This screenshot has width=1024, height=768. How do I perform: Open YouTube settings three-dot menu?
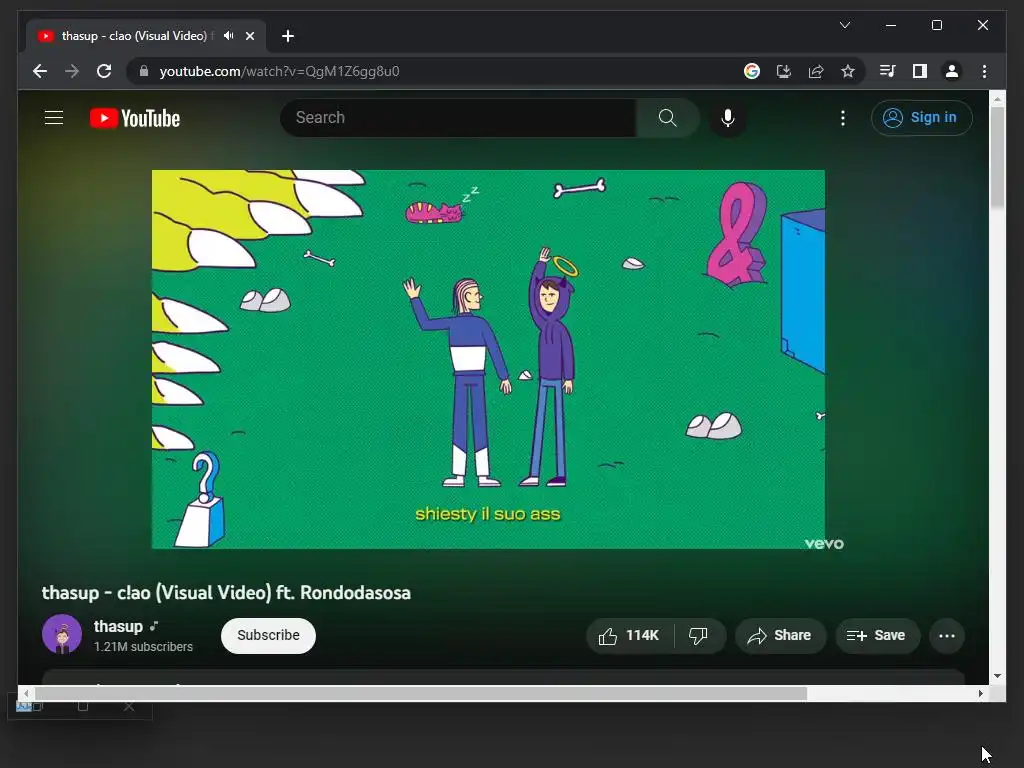click(x=843, y=118)
